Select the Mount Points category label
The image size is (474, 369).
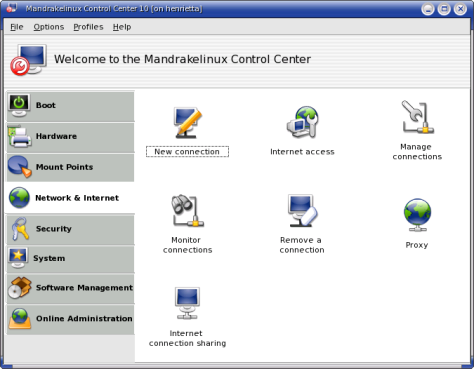[x=64, y=167]
